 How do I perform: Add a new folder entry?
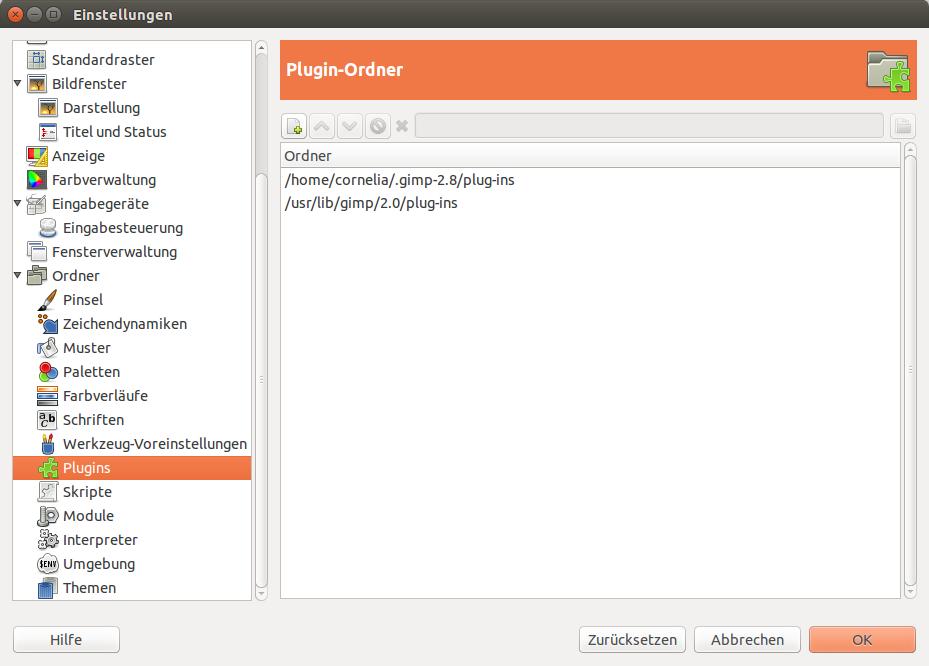[294, 126]
